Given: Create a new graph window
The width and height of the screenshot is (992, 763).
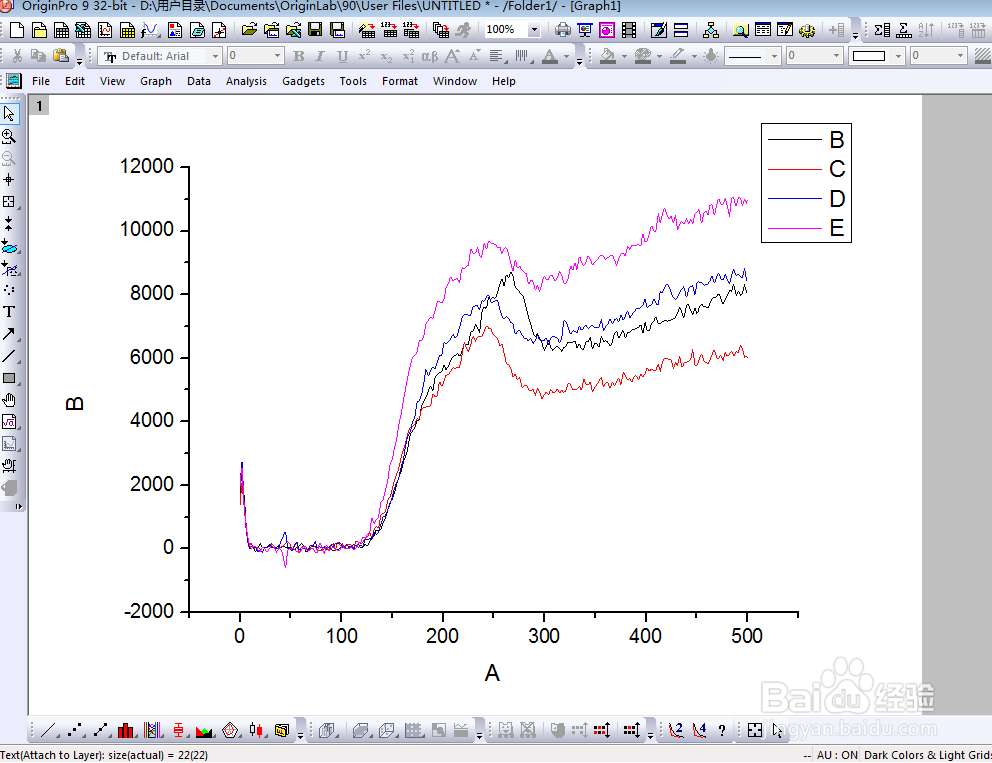Looking at the screenshot, I should pyautogui.click(x=105, y=30).
